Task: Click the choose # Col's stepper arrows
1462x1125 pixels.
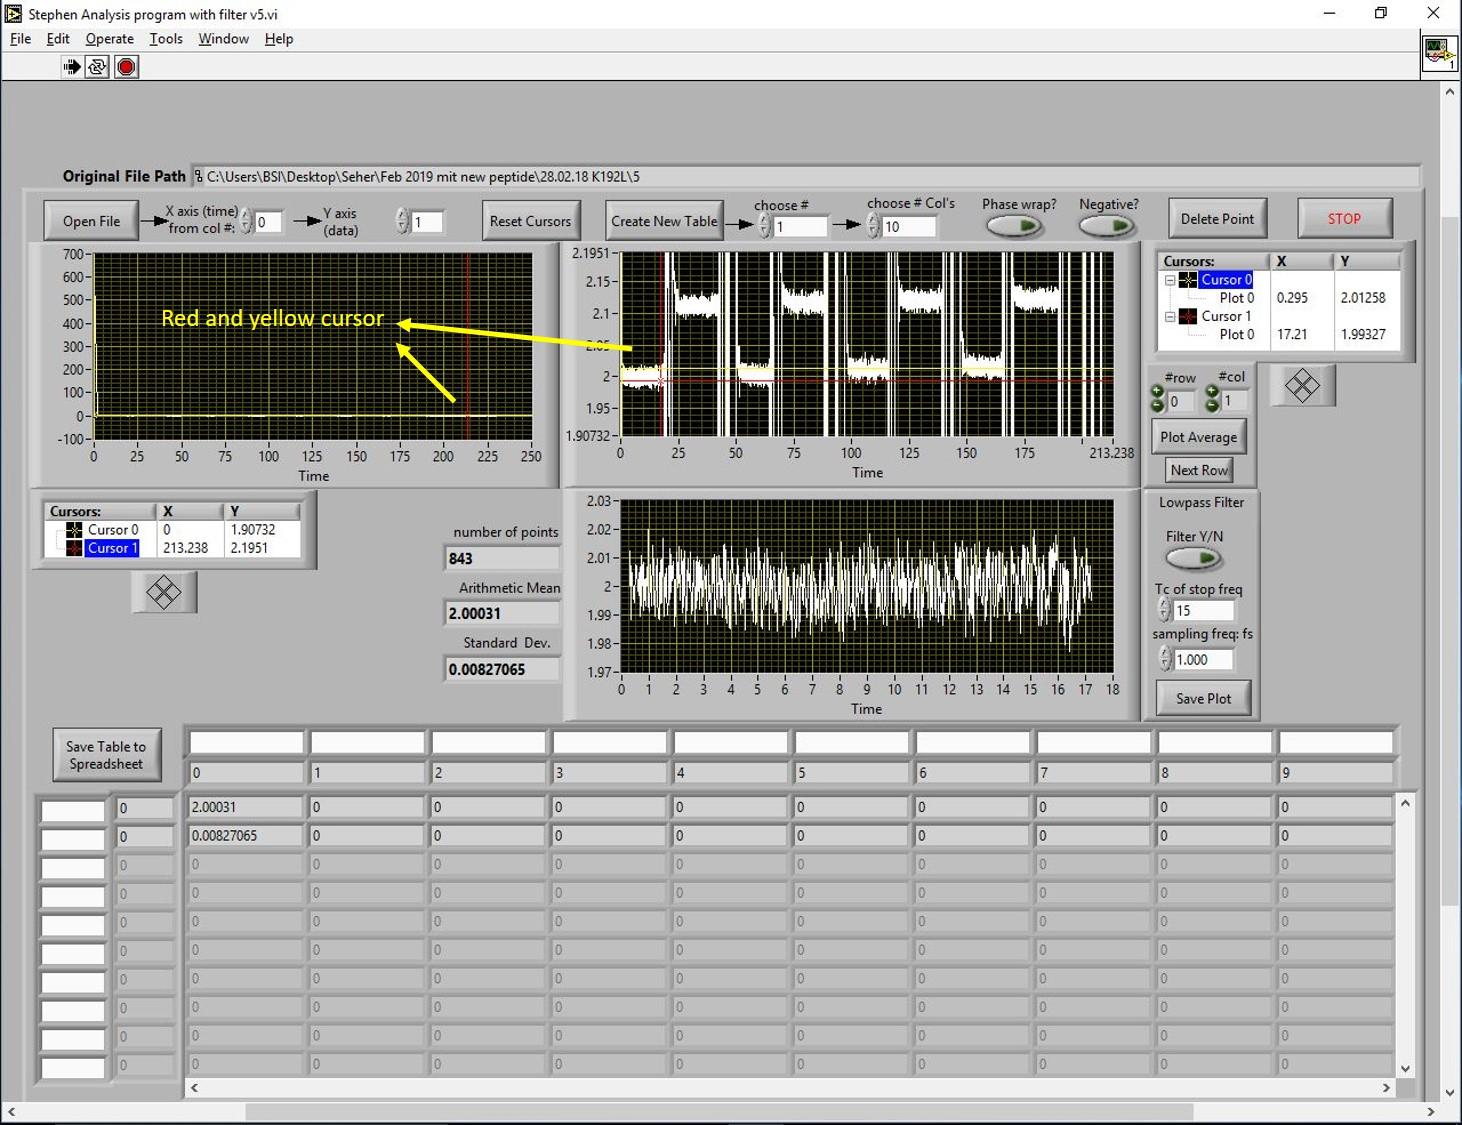Action: [x=873, y=226]
